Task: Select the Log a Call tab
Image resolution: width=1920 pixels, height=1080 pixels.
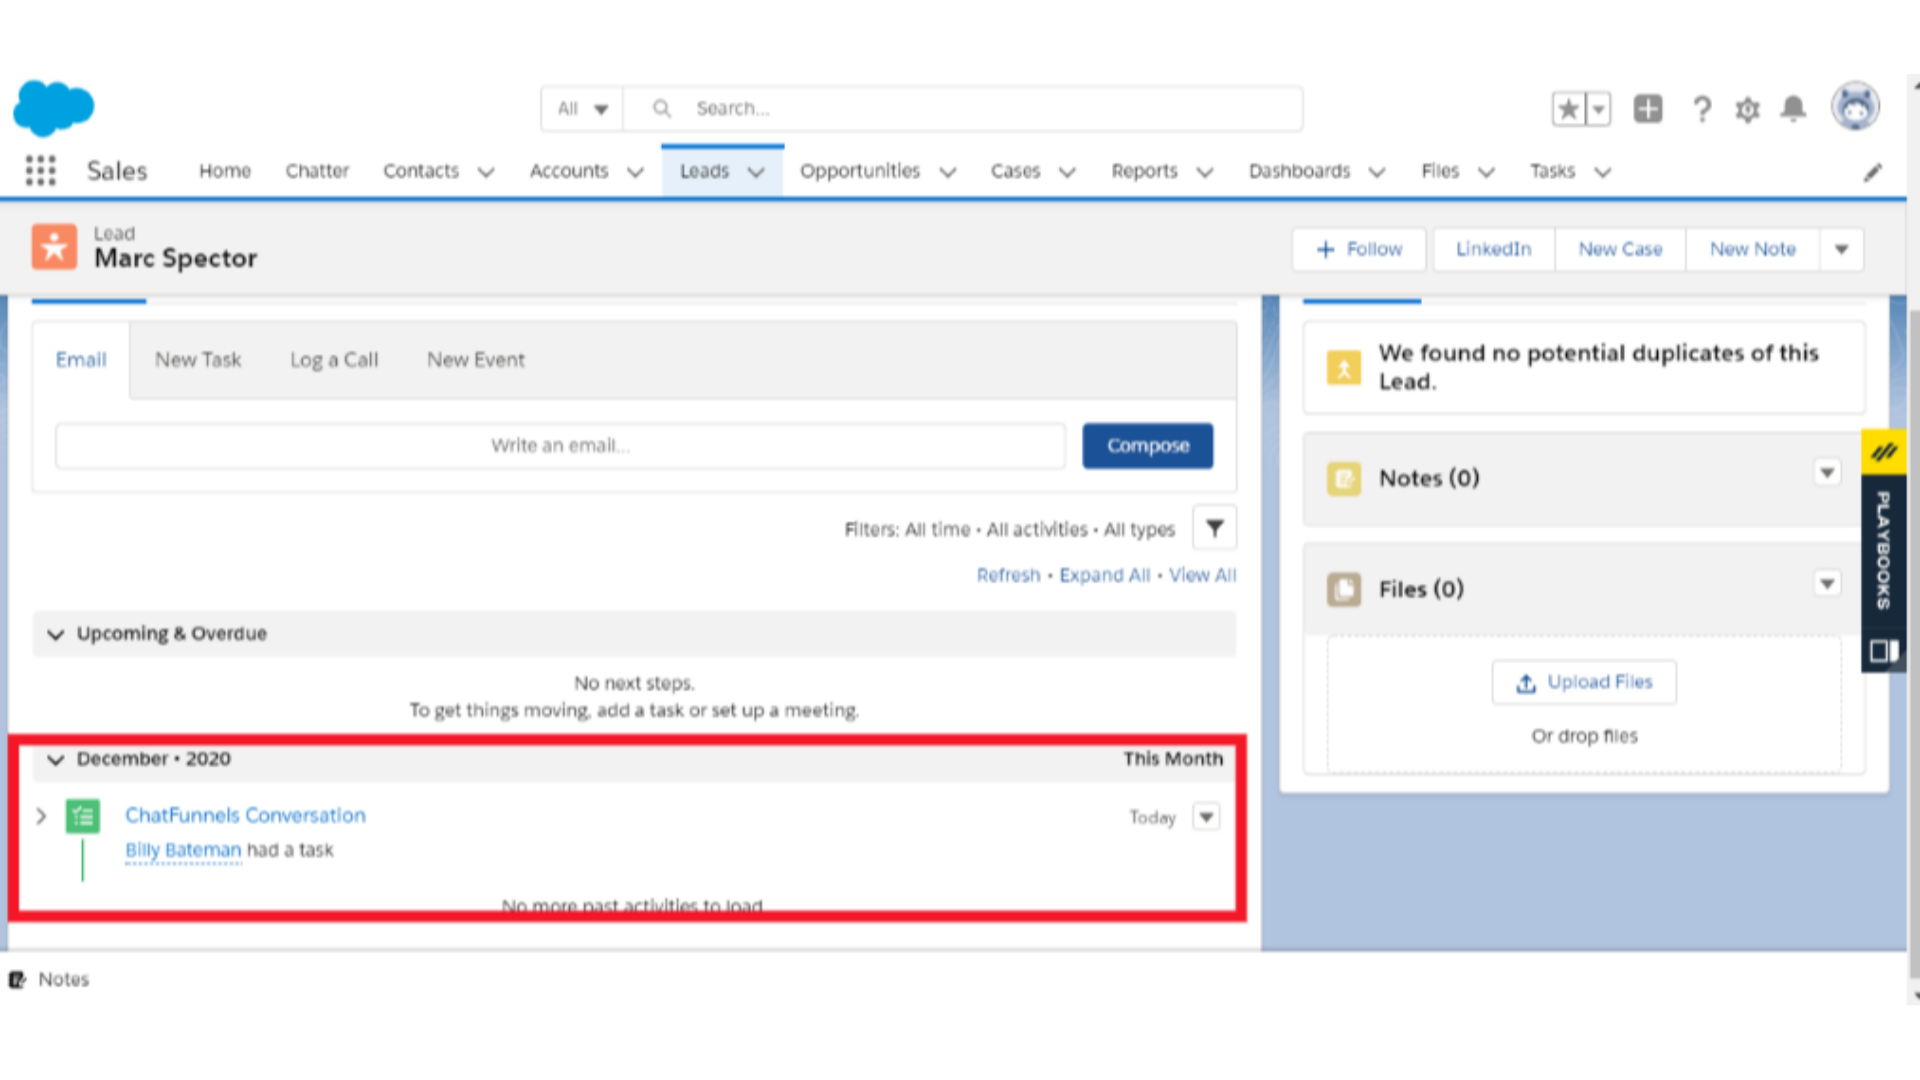Action: tap(334, 359)
